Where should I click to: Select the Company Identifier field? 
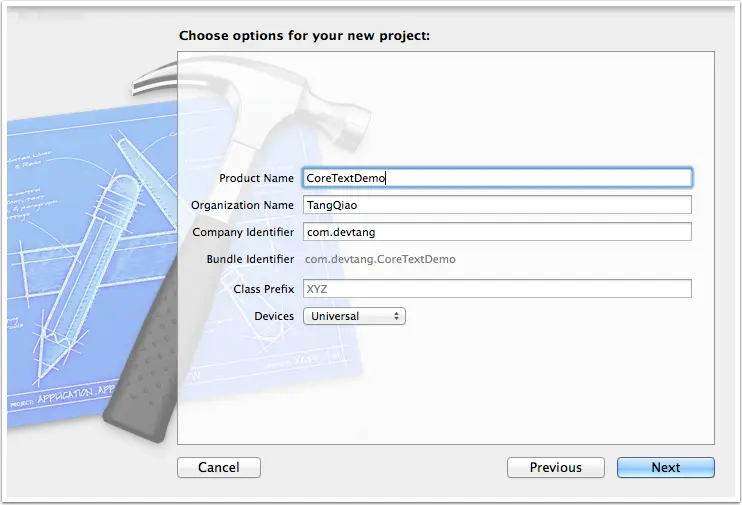coord(497,232)
